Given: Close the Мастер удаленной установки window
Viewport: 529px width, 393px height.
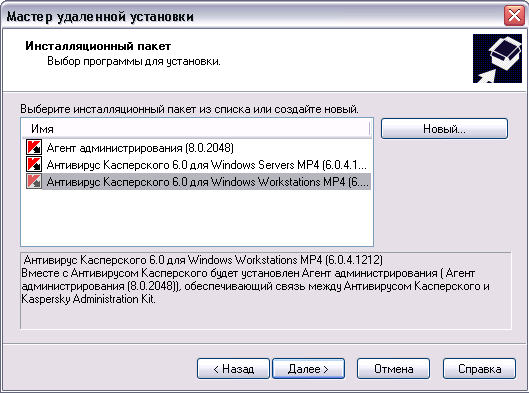Looking at the screenshot, I should coord(514,16).
